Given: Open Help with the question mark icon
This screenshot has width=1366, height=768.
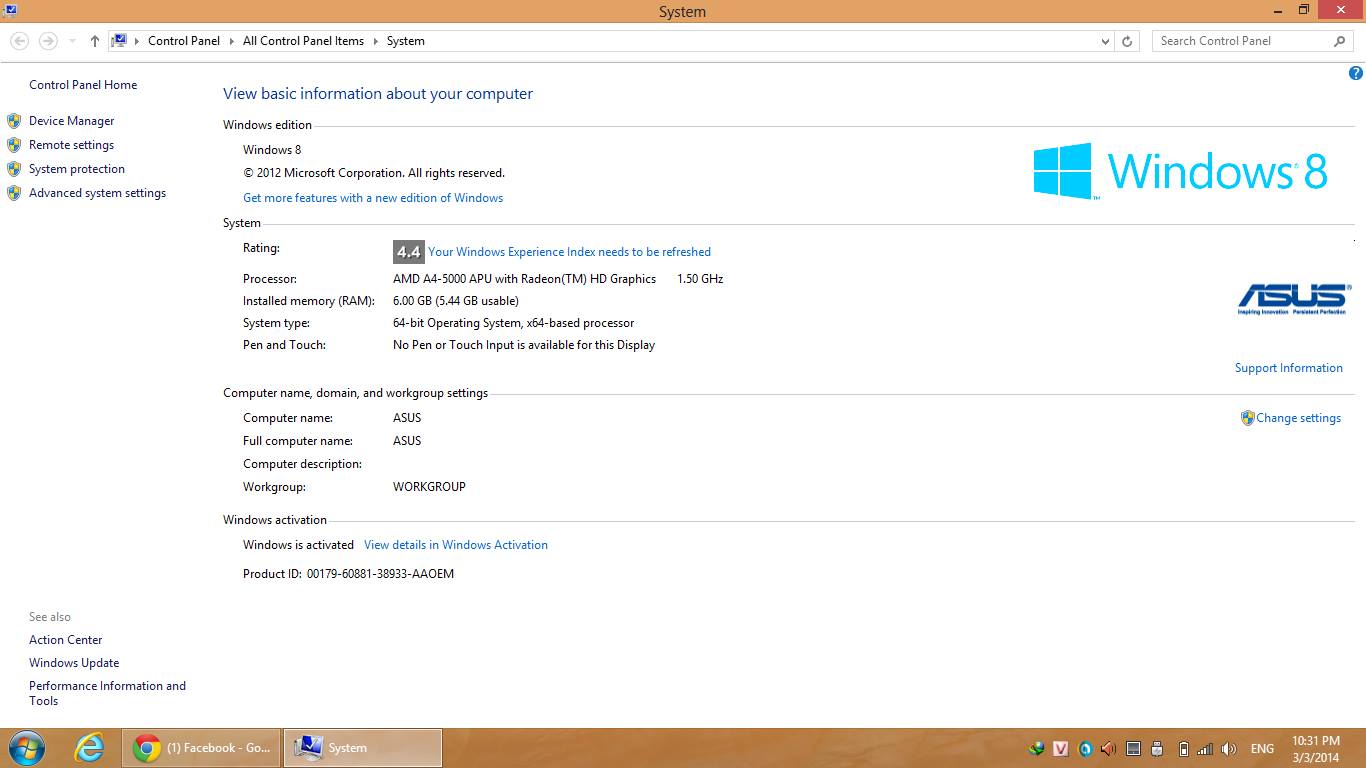Looking at the screenshot, I should point(1356,73).
